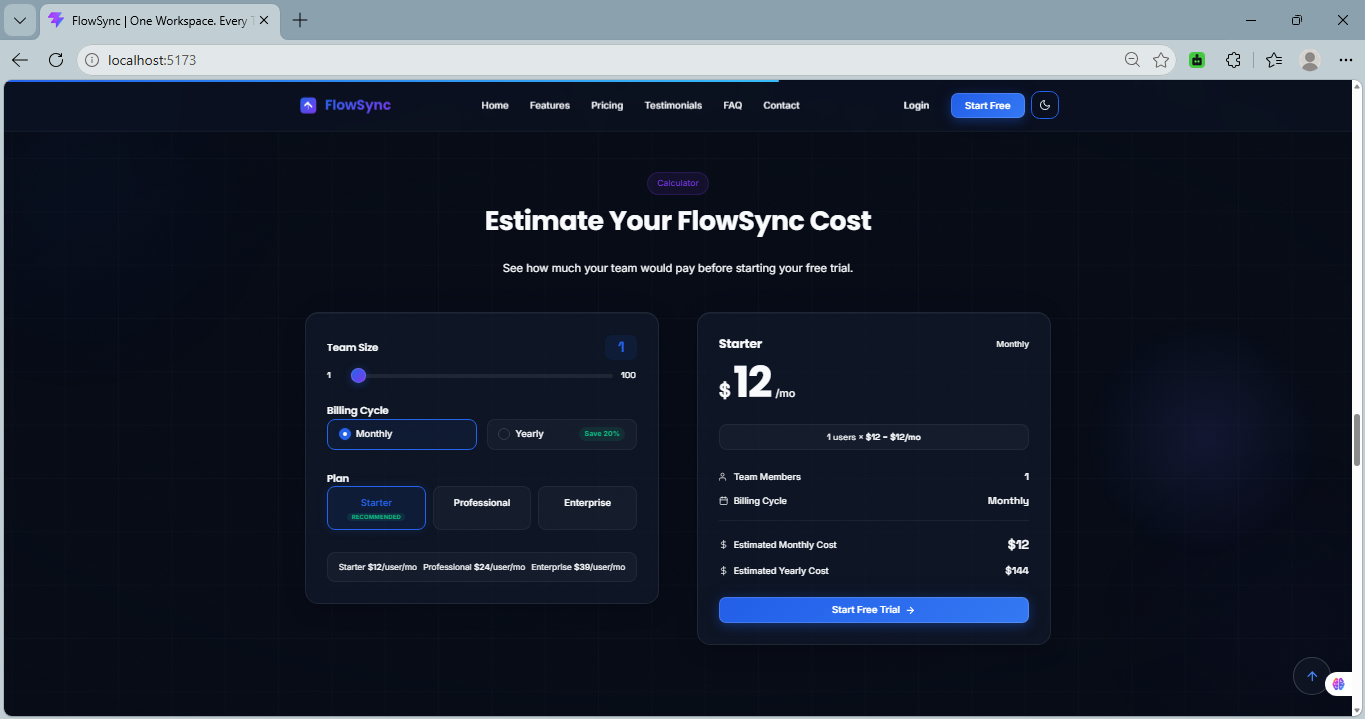Open the browser zoom magnifier icon
The height and width of the screenshot is (719, 1365).
[1132, 60]
